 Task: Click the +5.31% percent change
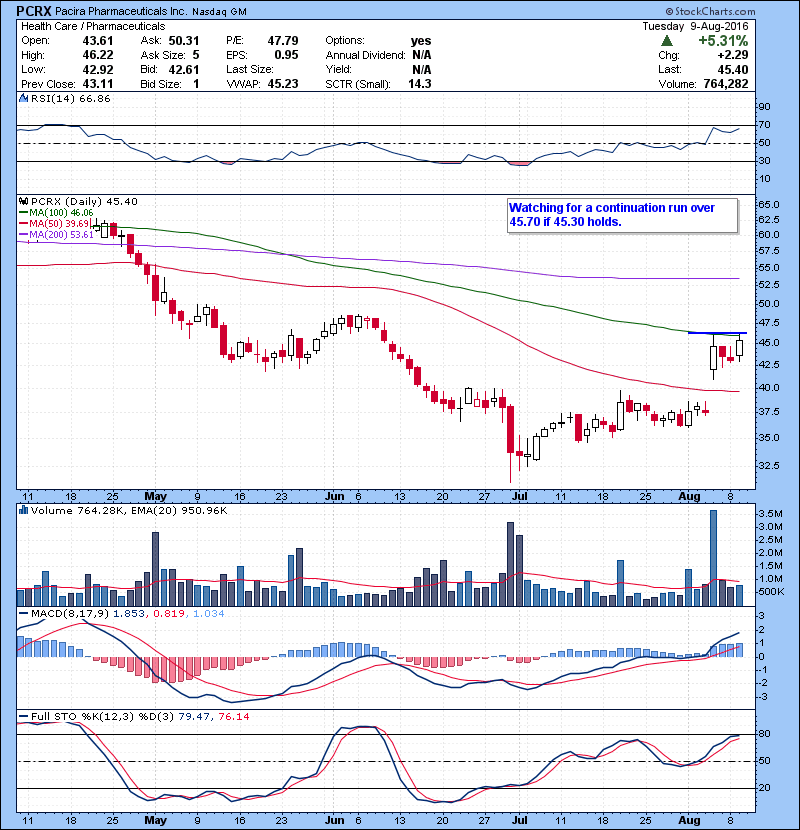point(723,41)
